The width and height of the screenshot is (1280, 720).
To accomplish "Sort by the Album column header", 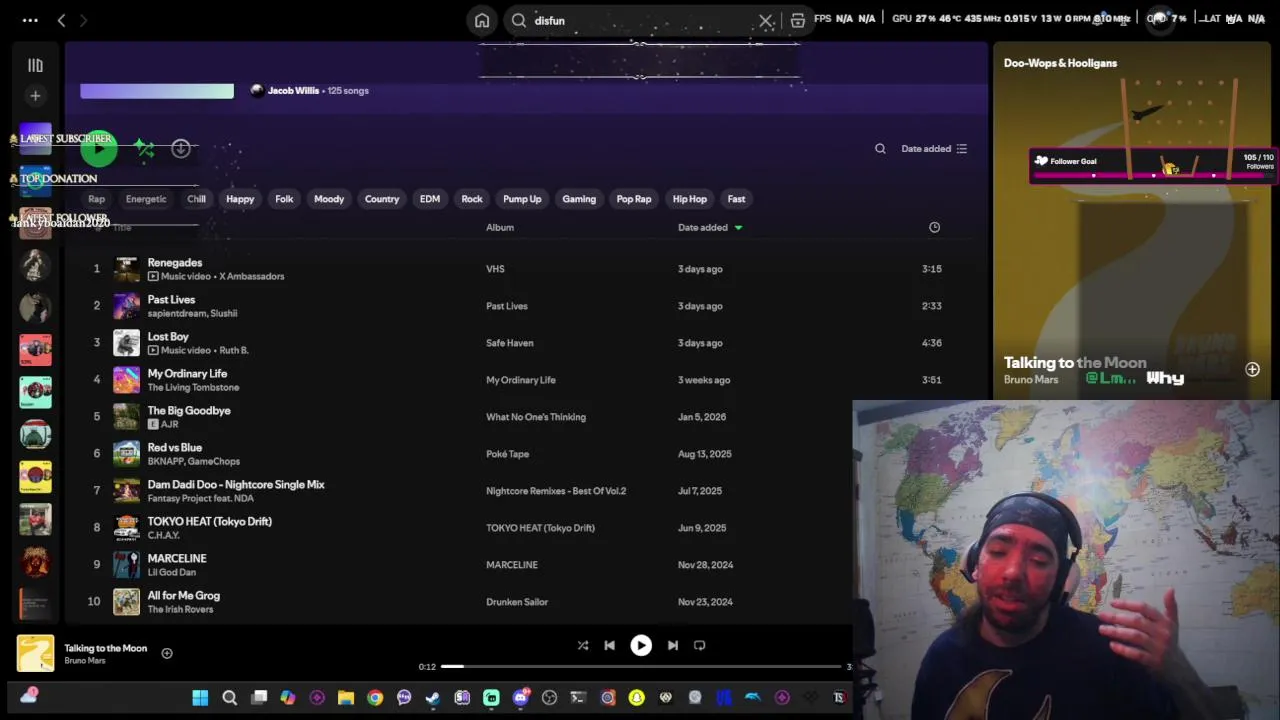I will pyautogui.click(x=500, y=227).
